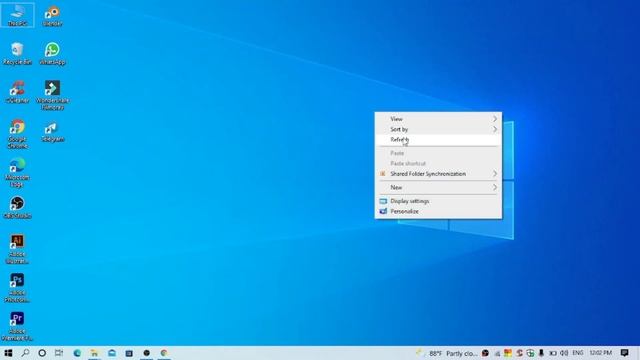Select the Microsoft Edge desktop shortcut

coord(17,172)
